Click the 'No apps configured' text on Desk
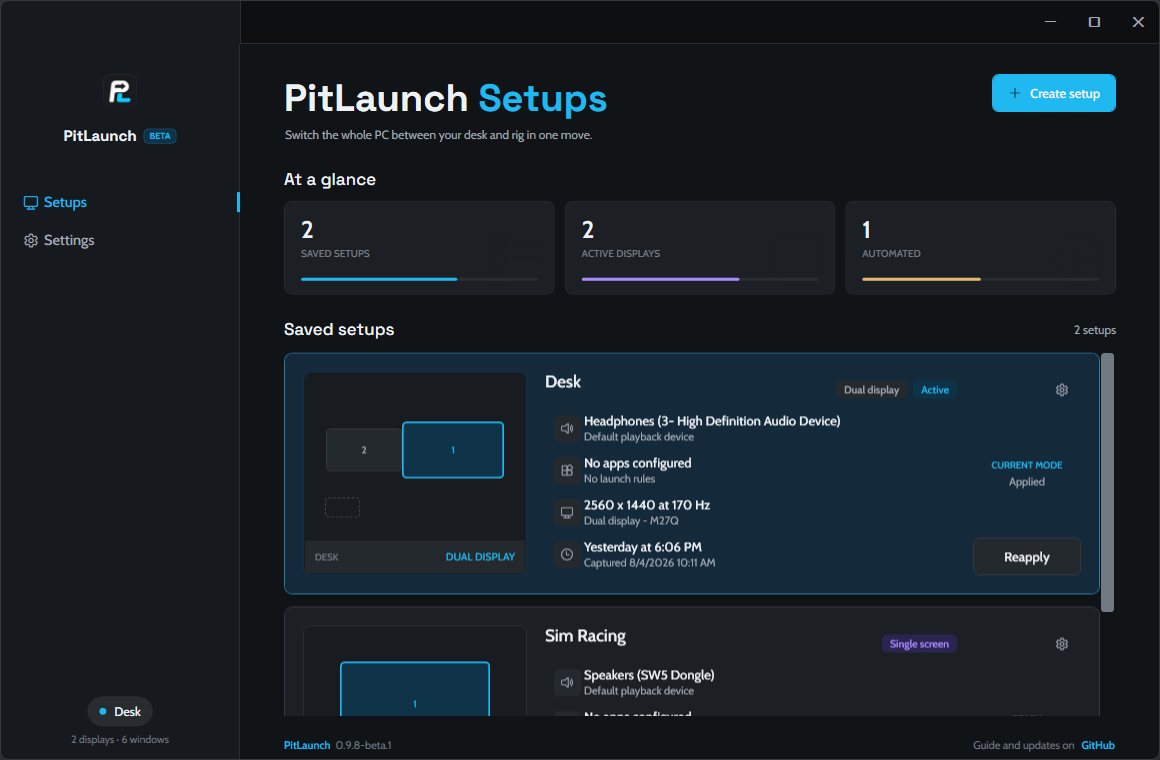Viewport: 1160px width, 760px height. point(638,463)
